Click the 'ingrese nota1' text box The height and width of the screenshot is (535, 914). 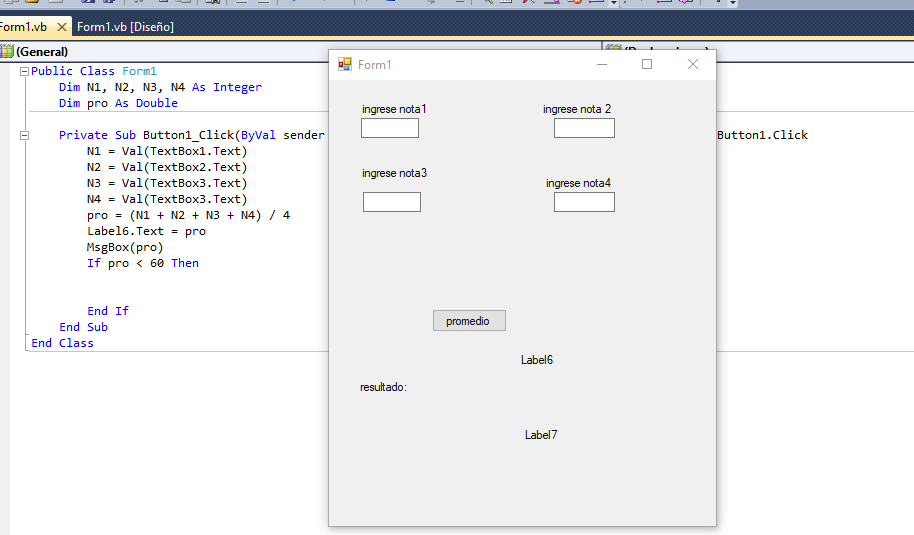tap(390, 128)
